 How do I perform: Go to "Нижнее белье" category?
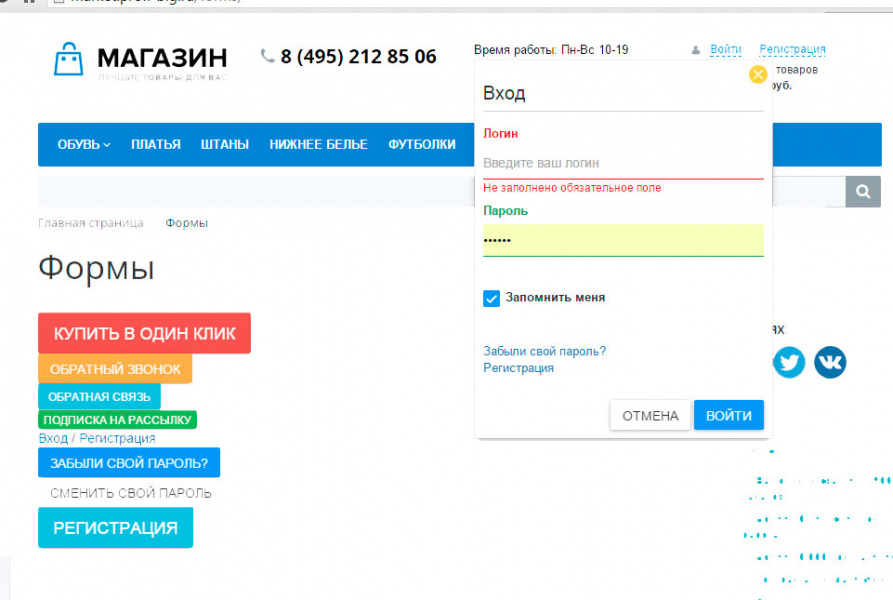coord(318,144)
